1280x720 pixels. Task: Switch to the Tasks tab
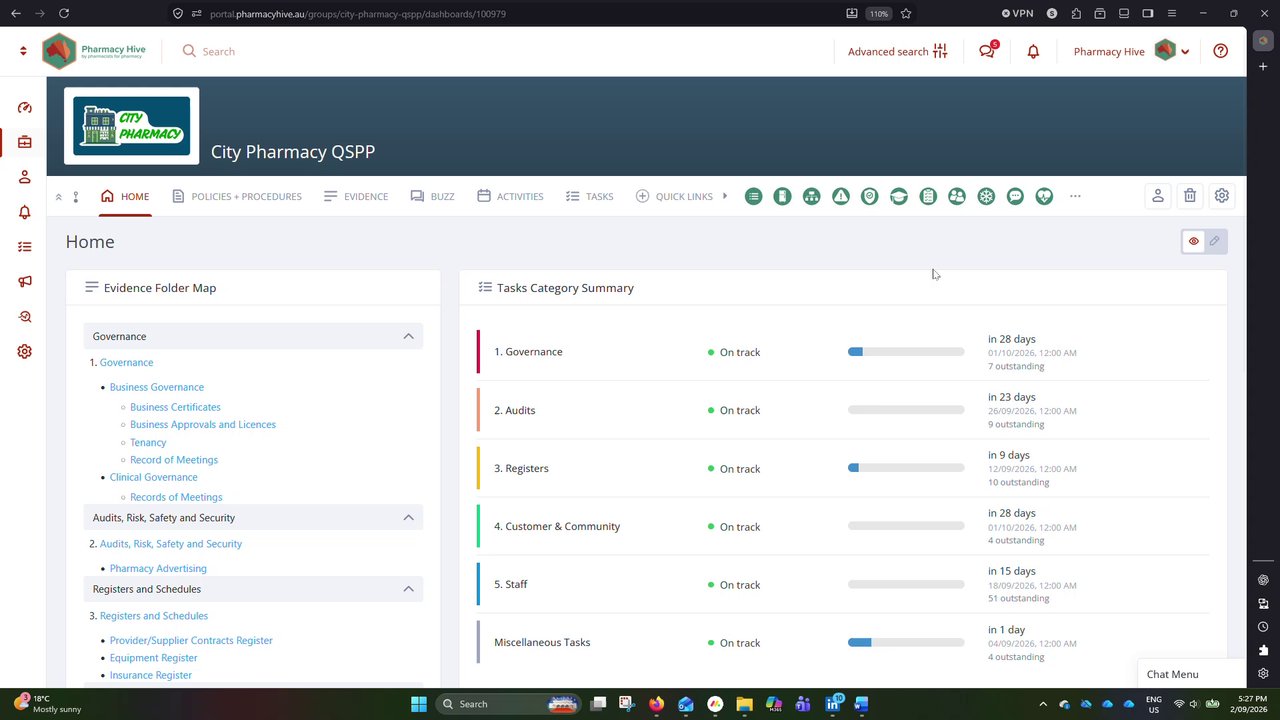(589, 196)
